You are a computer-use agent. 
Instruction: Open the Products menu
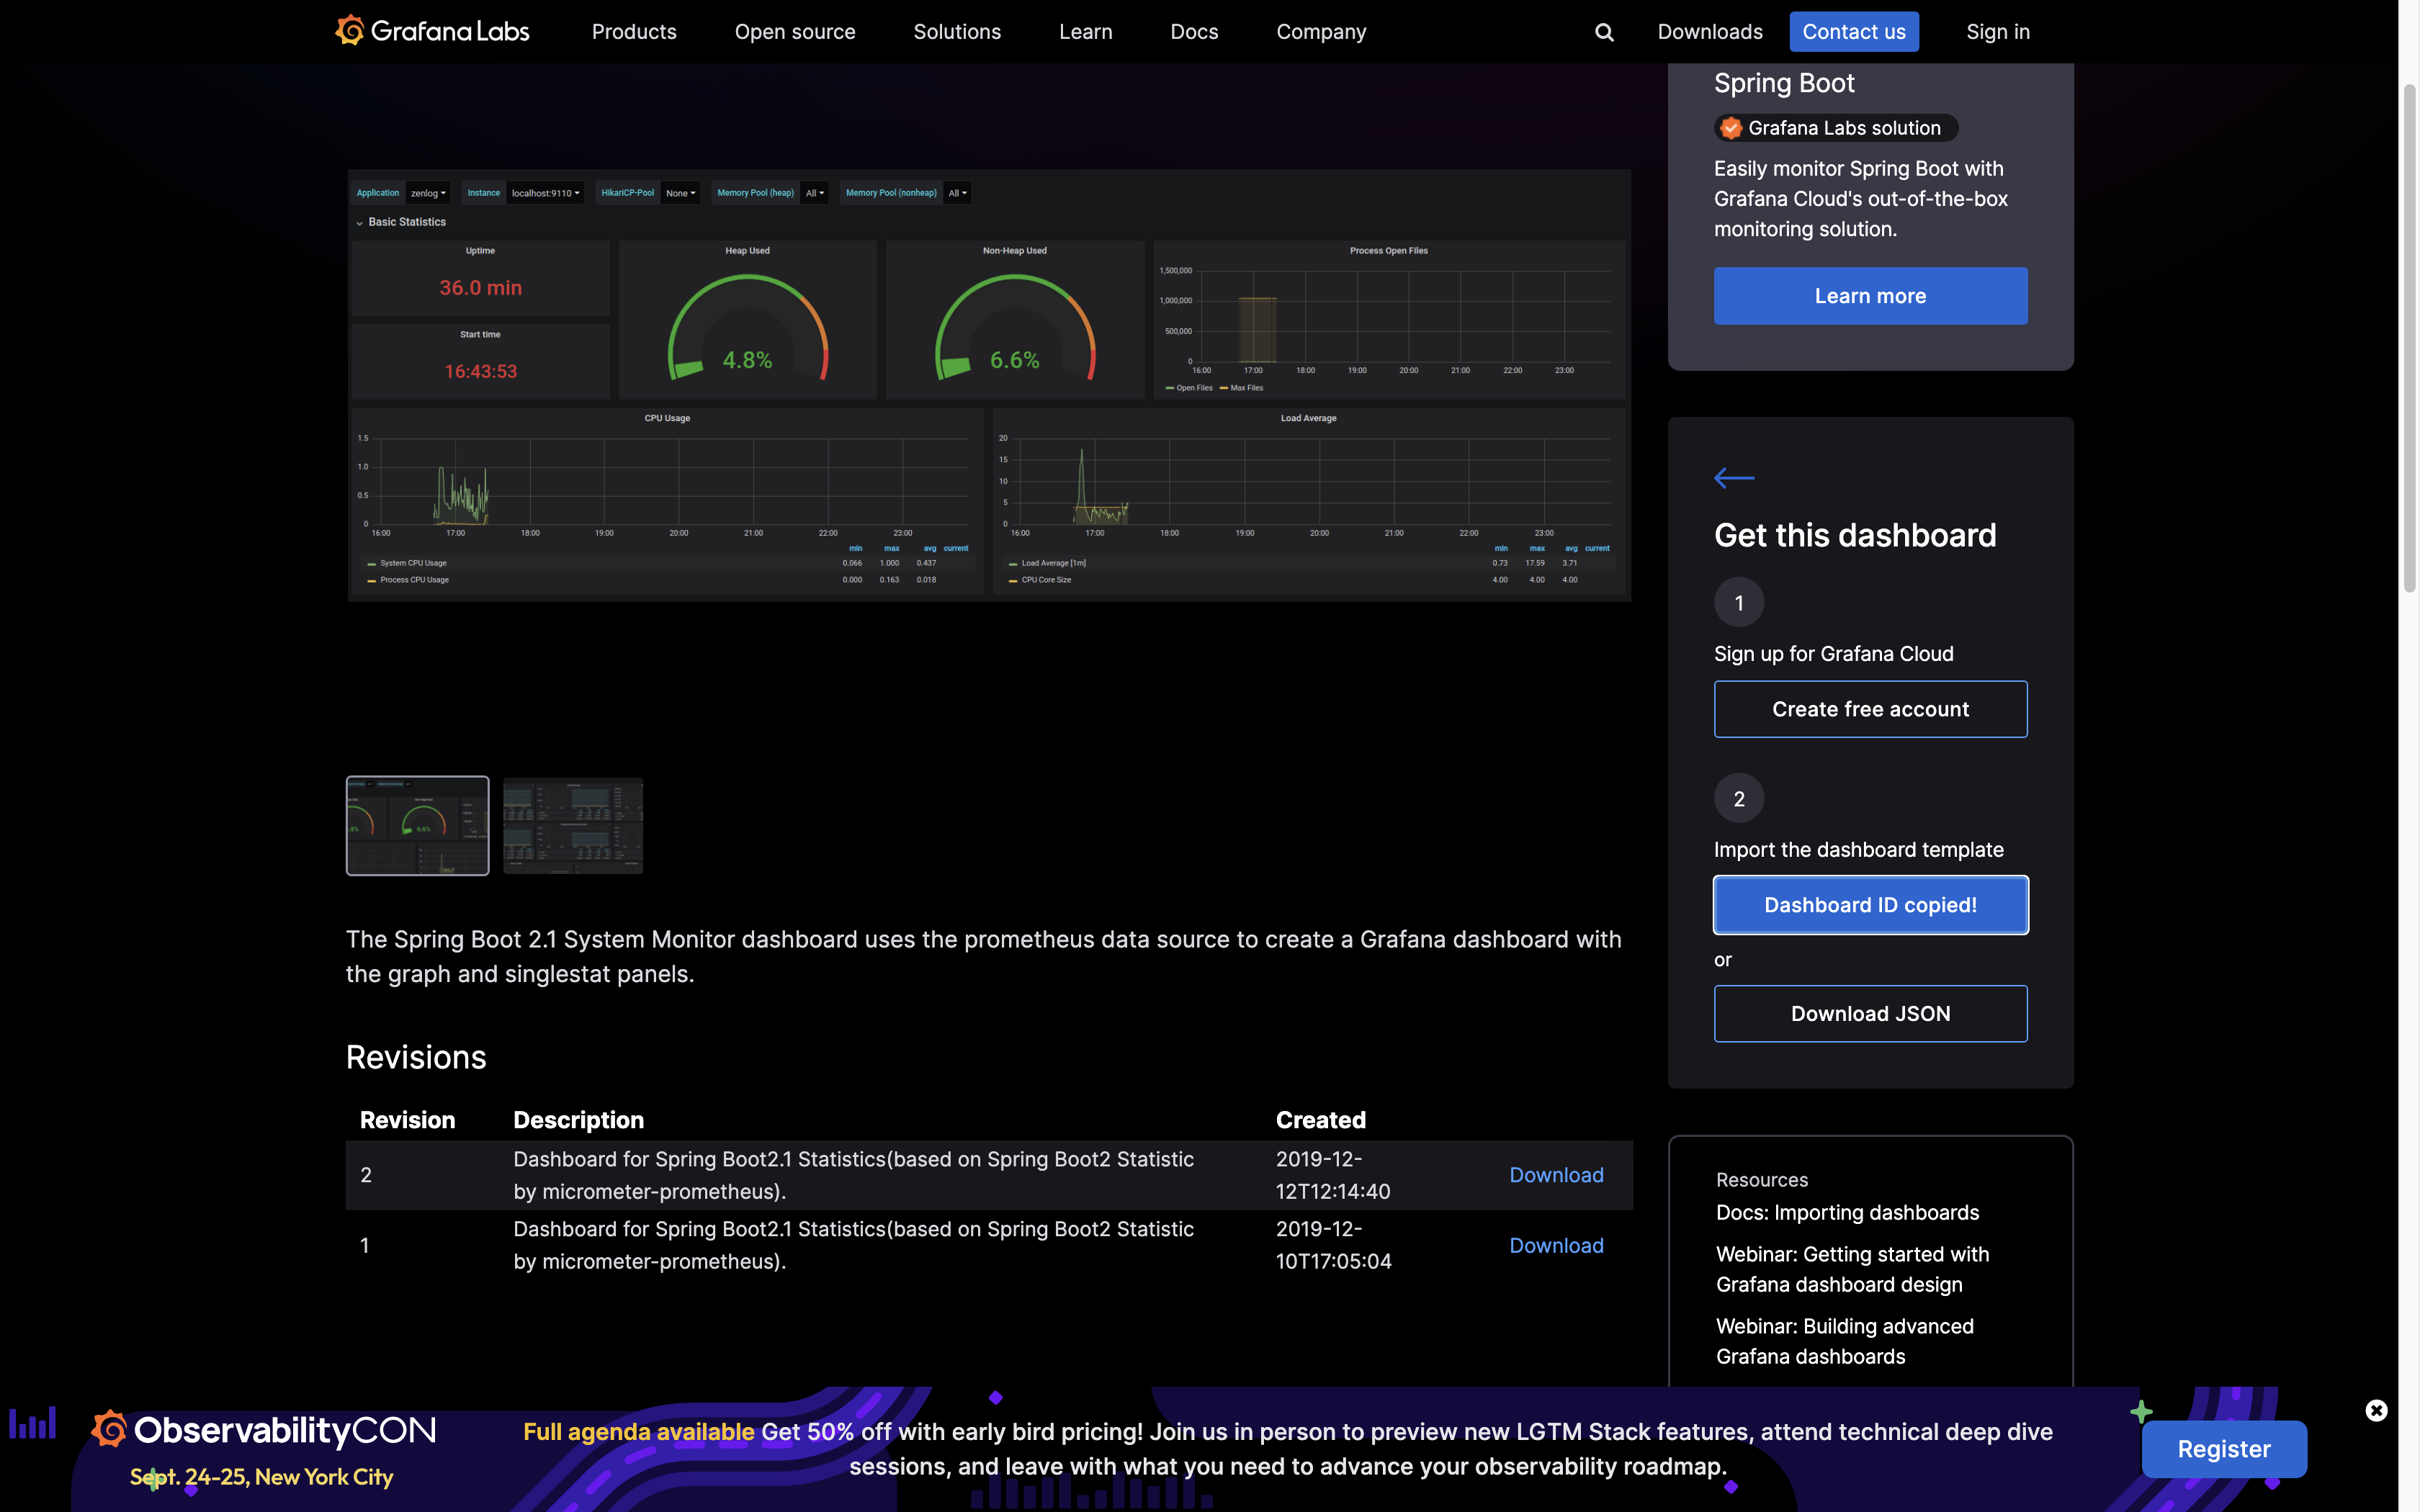pyautogui.click(x=634, y=32)
